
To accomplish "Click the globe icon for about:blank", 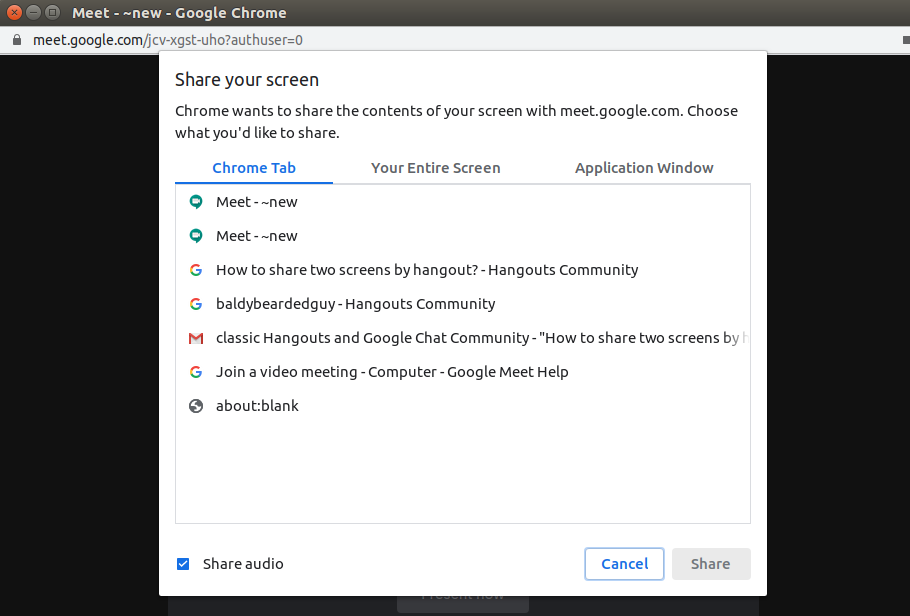I will pyautogui.click(x=196, y=406).
